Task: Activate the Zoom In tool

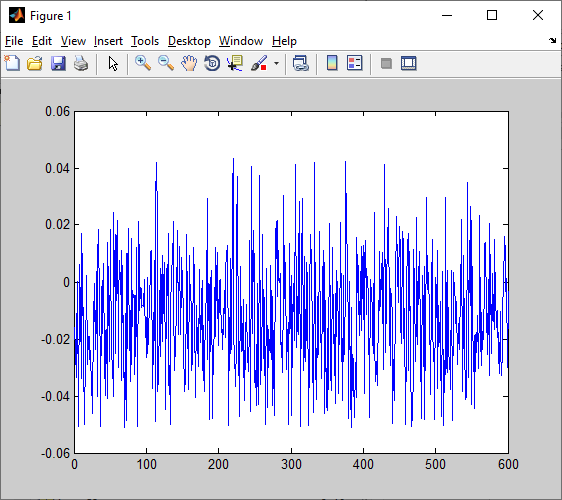Action: [x=143, y=63]
